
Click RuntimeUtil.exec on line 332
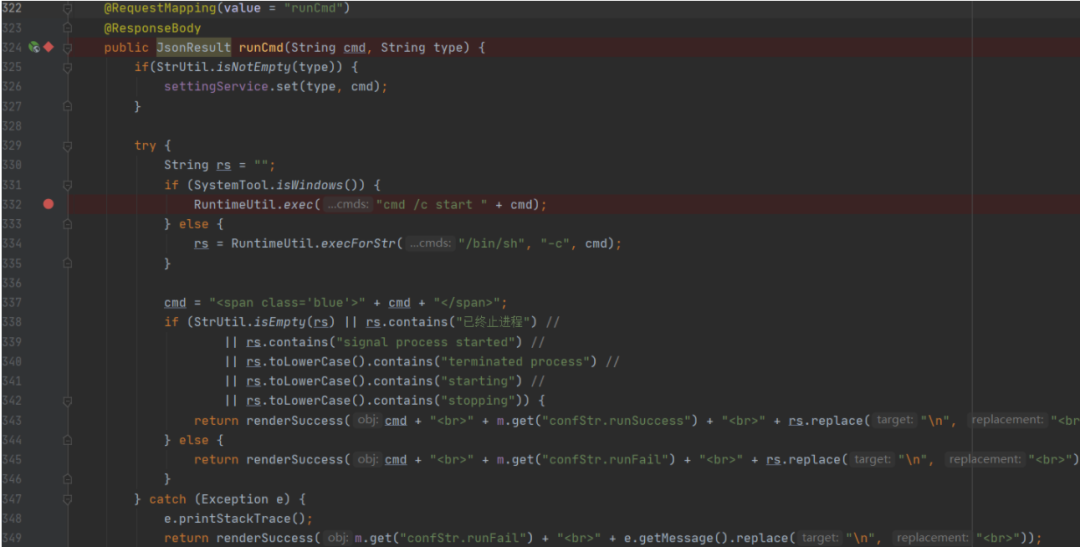(x=253, y=205)
